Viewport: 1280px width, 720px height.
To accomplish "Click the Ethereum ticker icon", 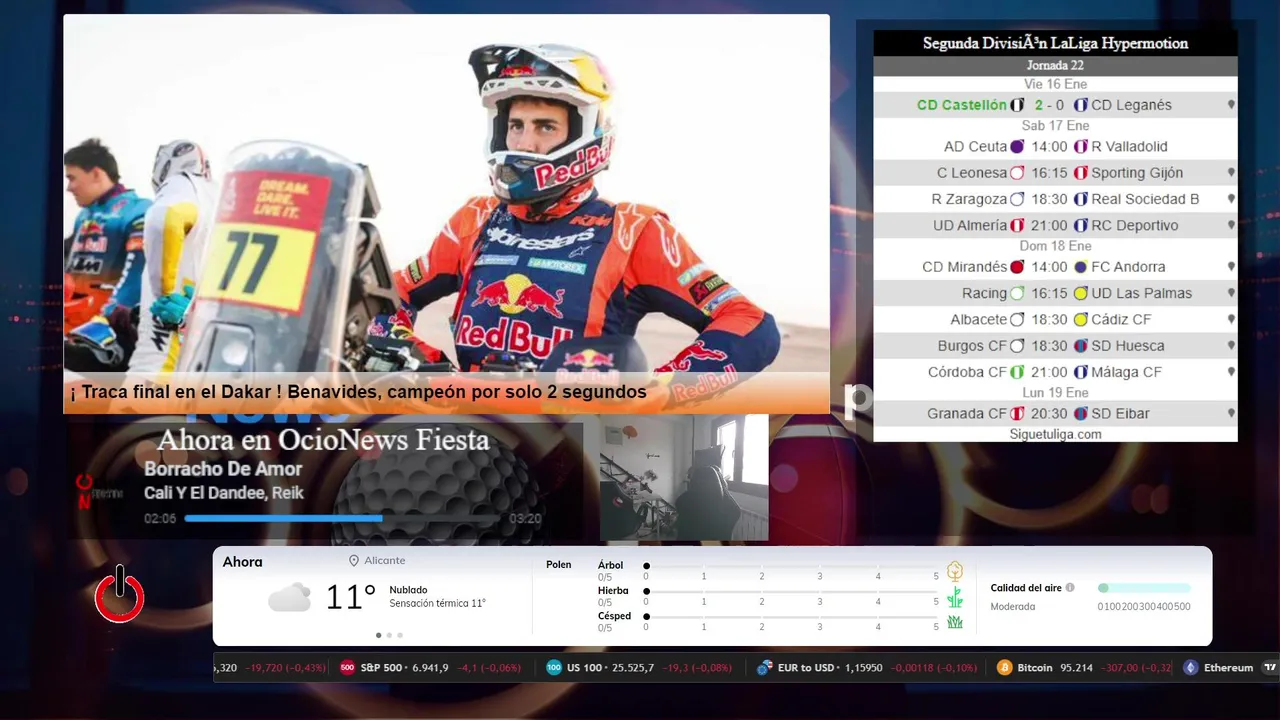I will [x=1190, y=667].
